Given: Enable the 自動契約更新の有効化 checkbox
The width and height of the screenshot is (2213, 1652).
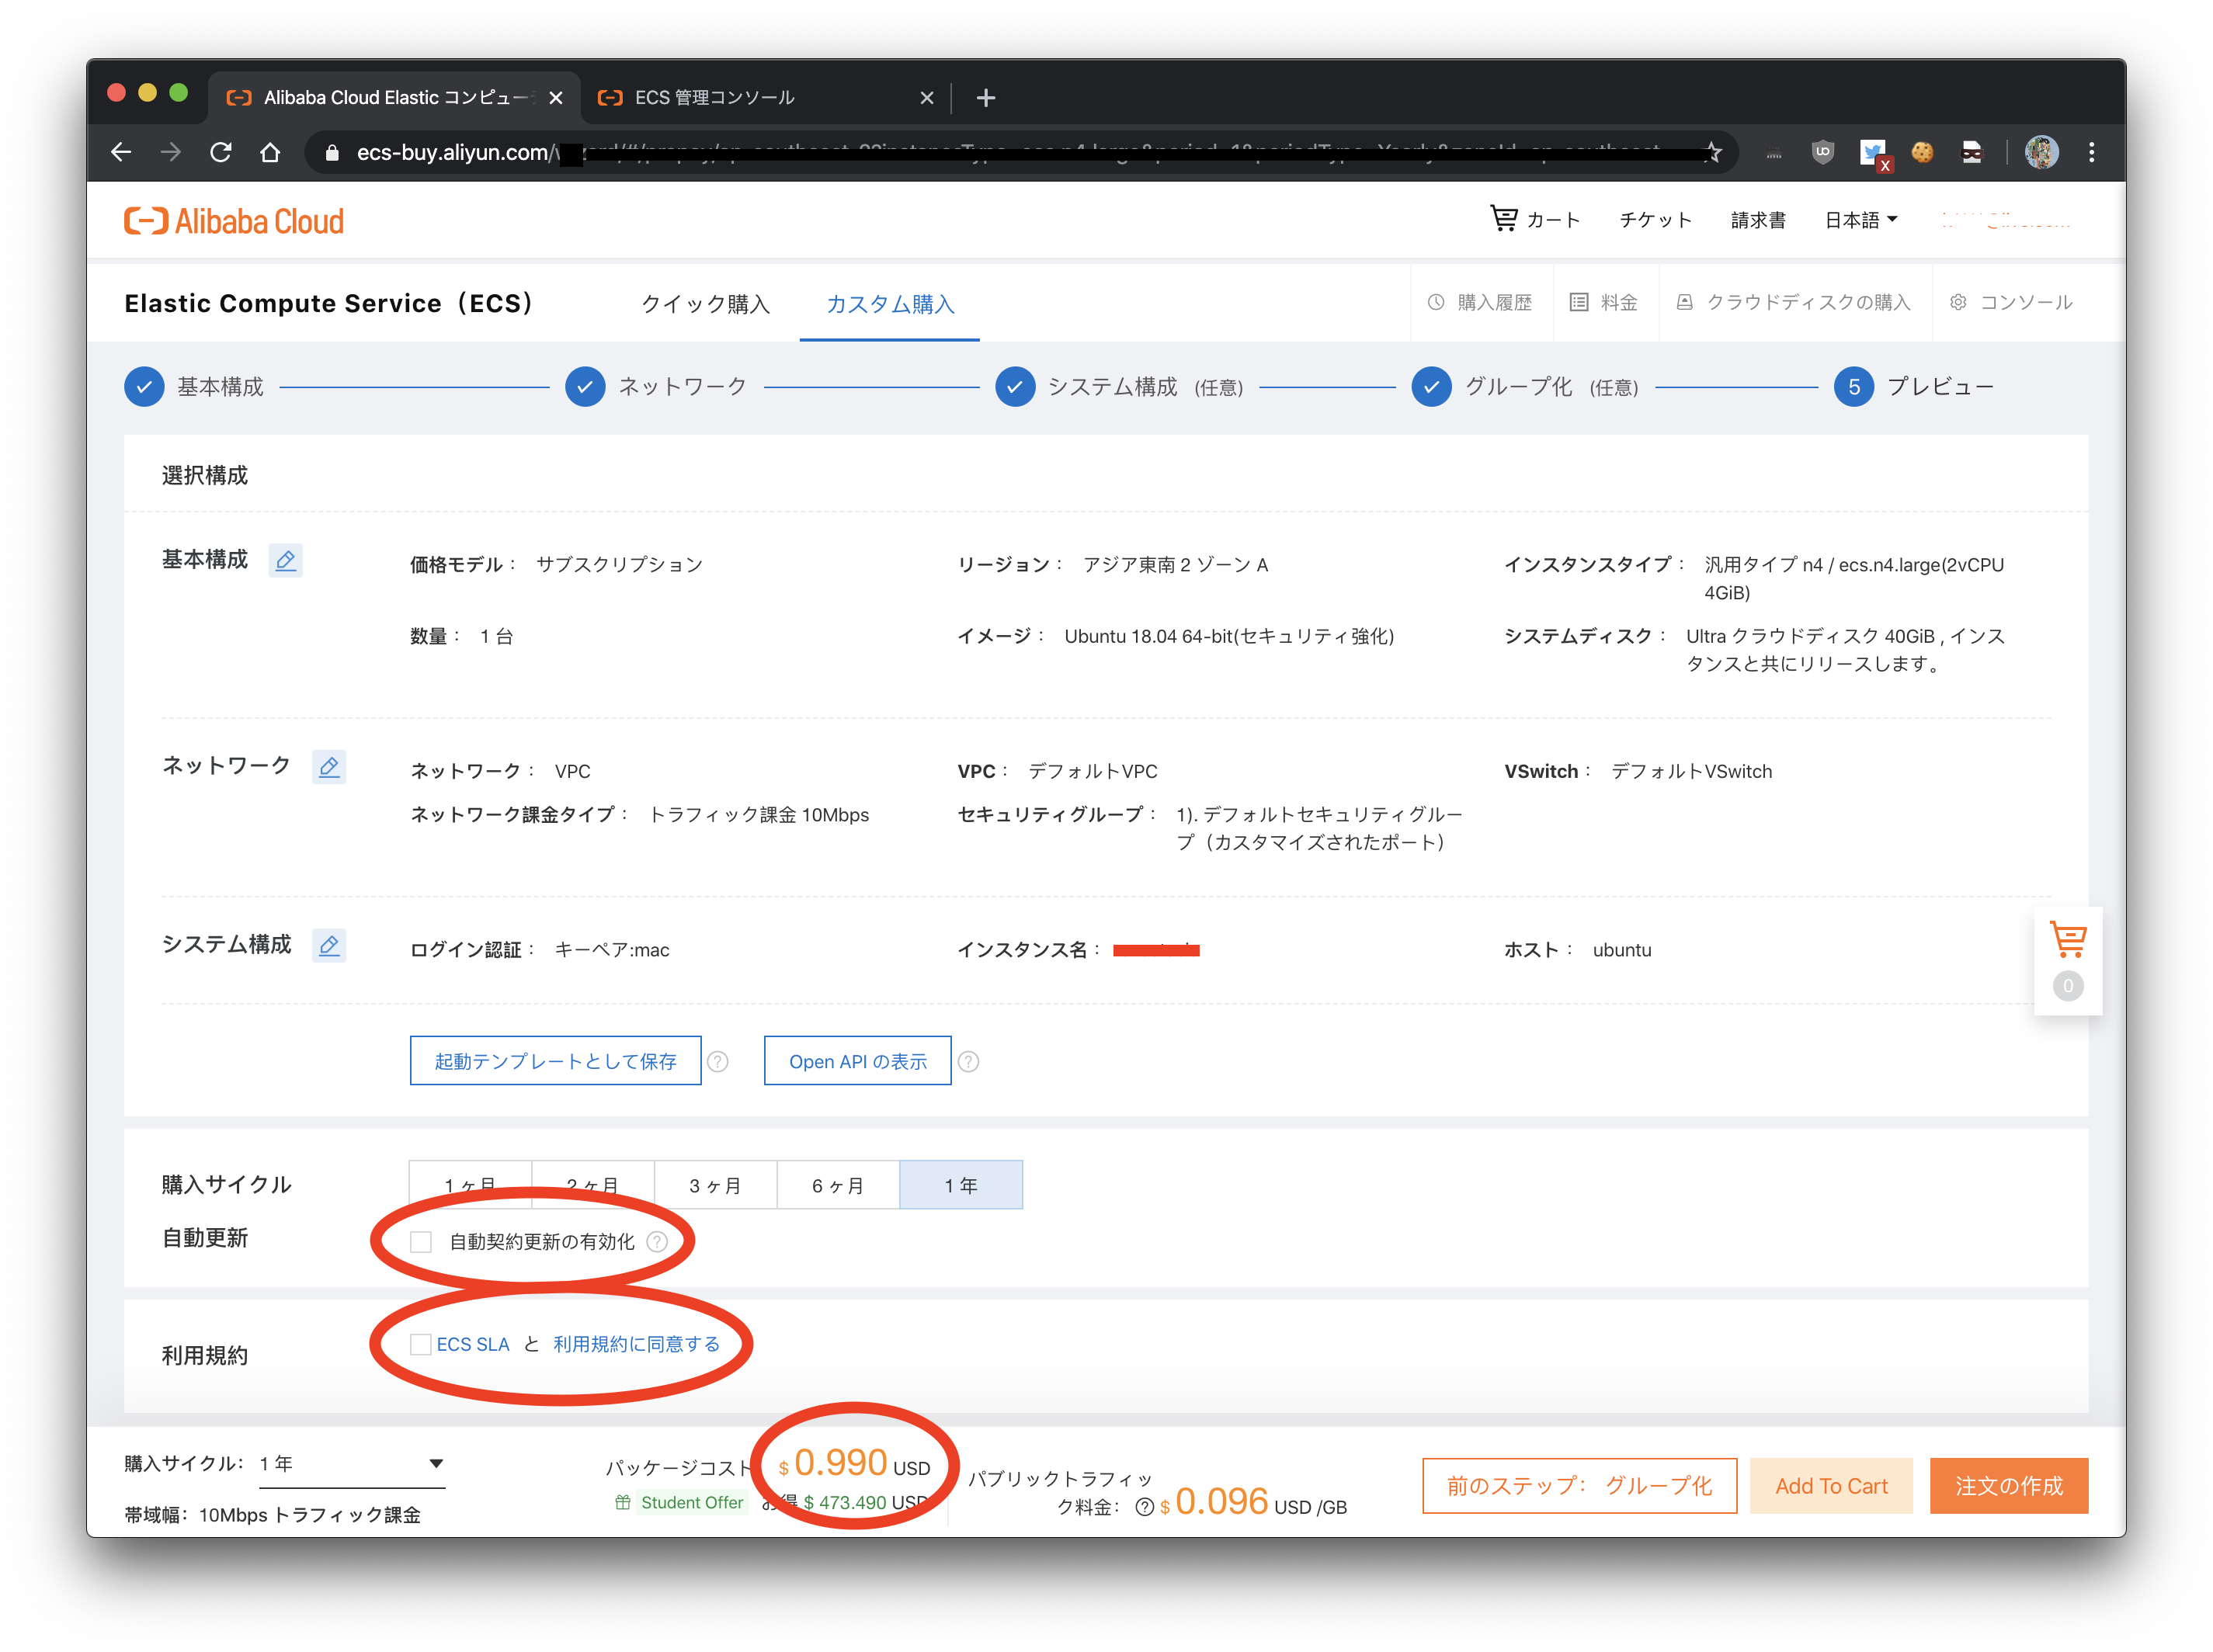Looking at the screenshot, I should (x=421, y=1242).
